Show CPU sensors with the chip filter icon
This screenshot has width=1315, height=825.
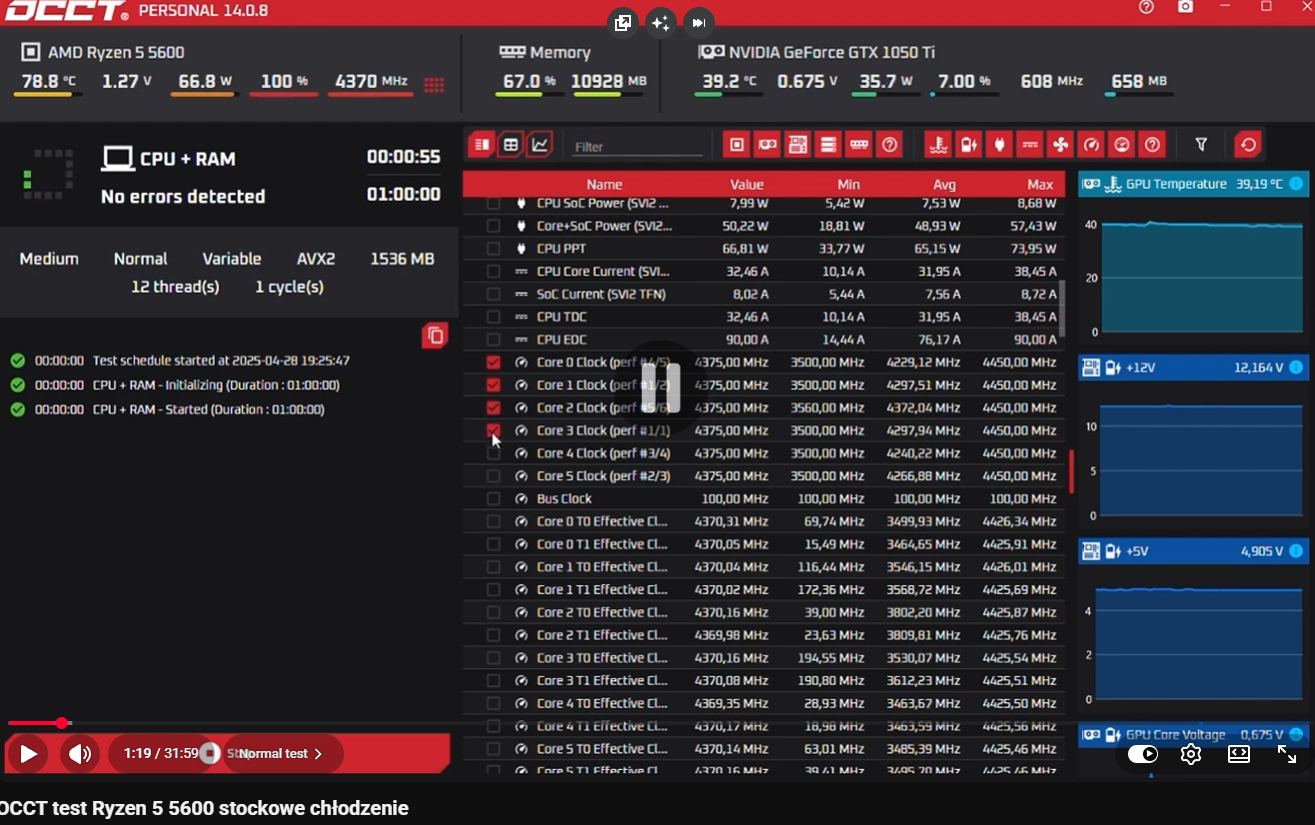[737, 145]
